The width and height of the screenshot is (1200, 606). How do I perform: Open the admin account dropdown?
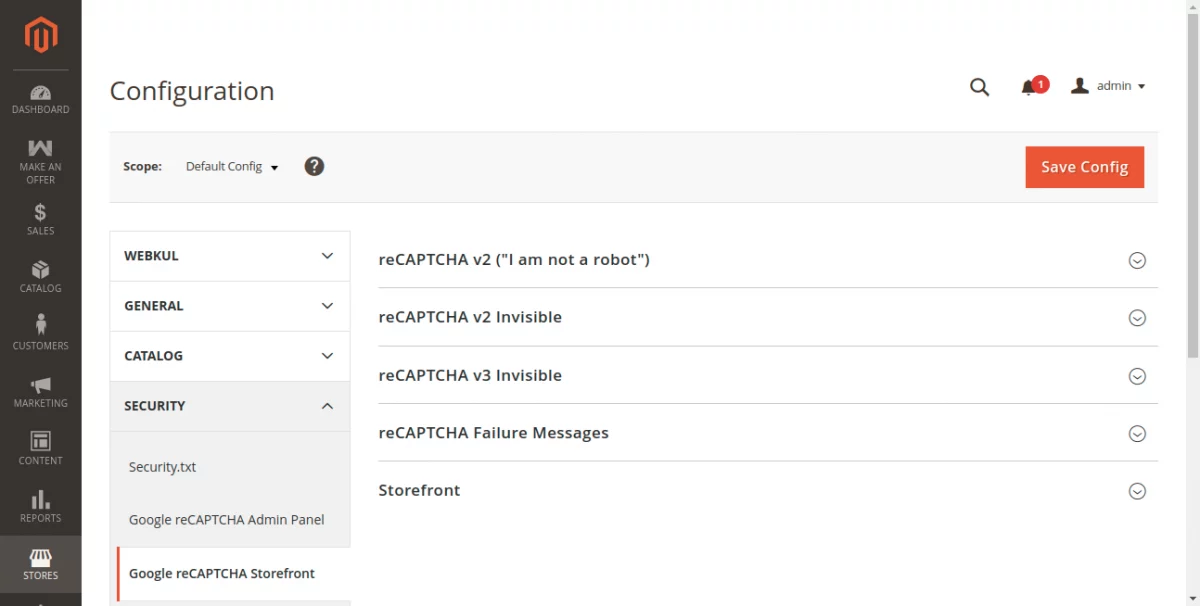click(x=1108, y=86)
